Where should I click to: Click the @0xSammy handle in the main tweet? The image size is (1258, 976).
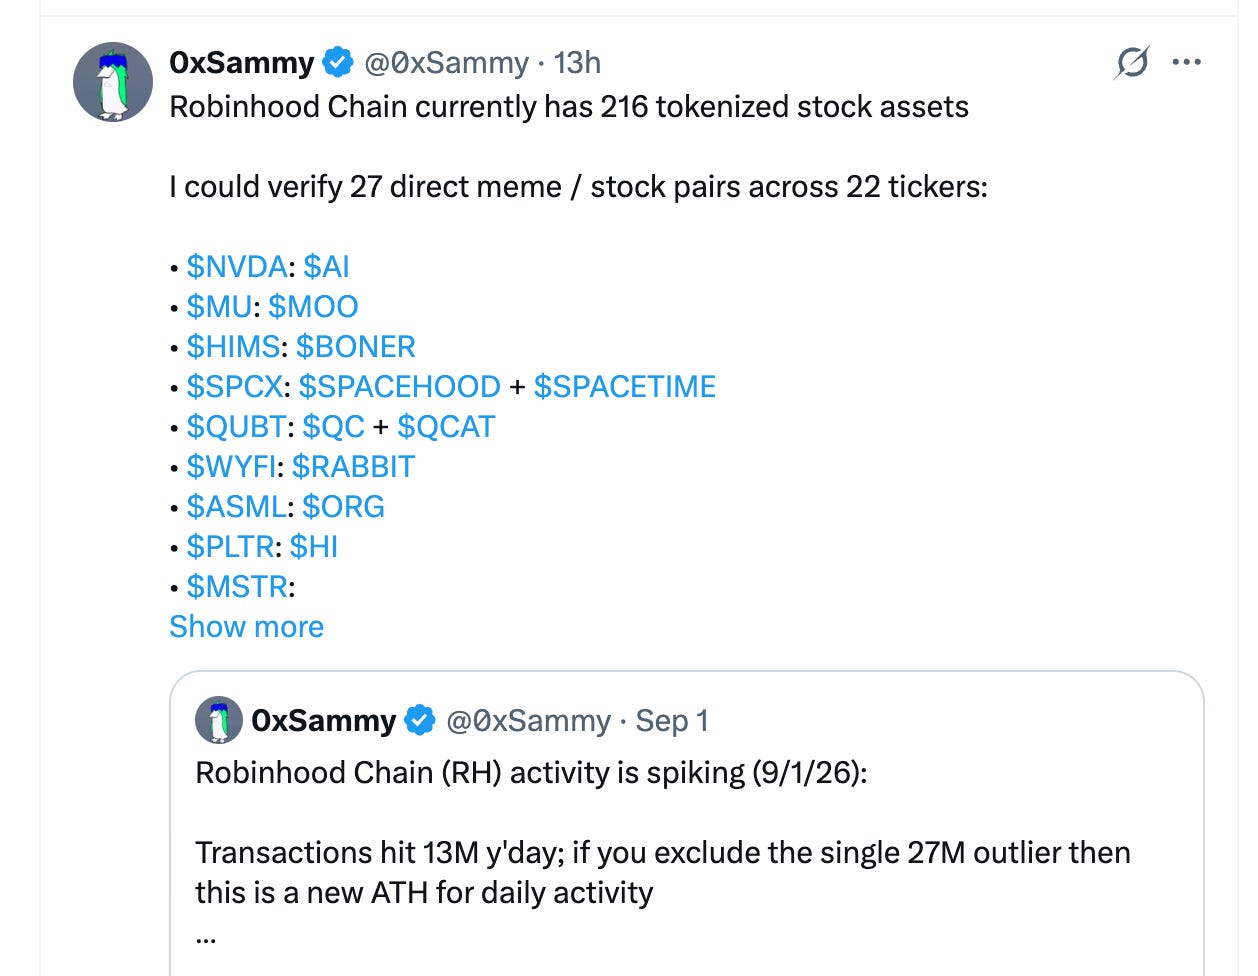coord(446,62)
